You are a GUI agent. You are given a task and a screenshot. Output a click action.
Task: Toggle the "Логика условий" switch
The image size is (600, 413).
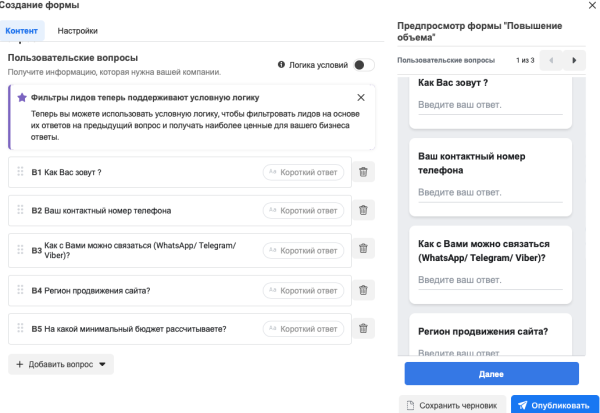point(364,65)
